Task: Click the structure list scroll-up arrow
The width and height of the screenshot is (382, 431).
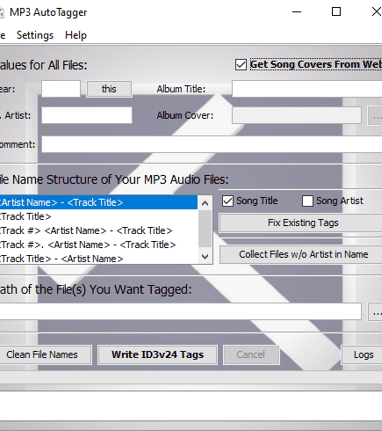Action: pyautogui.click(x=205, y=203)
